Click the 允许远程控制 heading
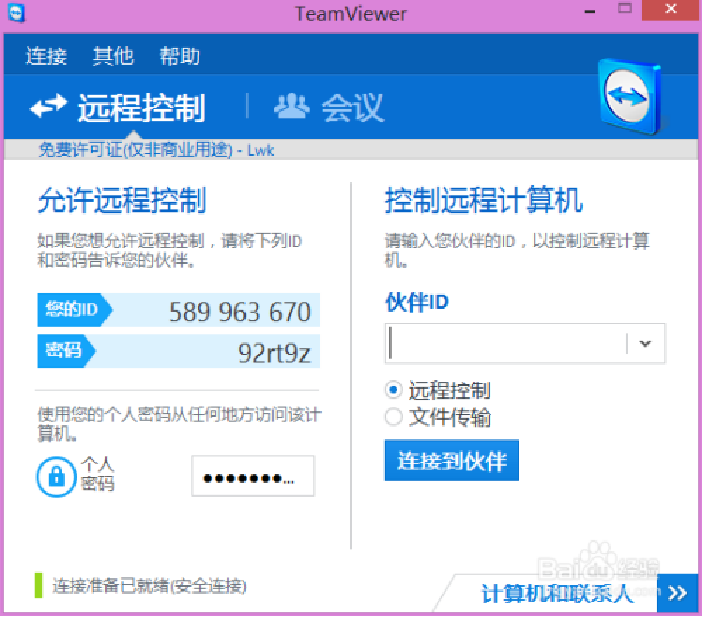The height and width of the screenshot is (617, 702). click(122, 200)
